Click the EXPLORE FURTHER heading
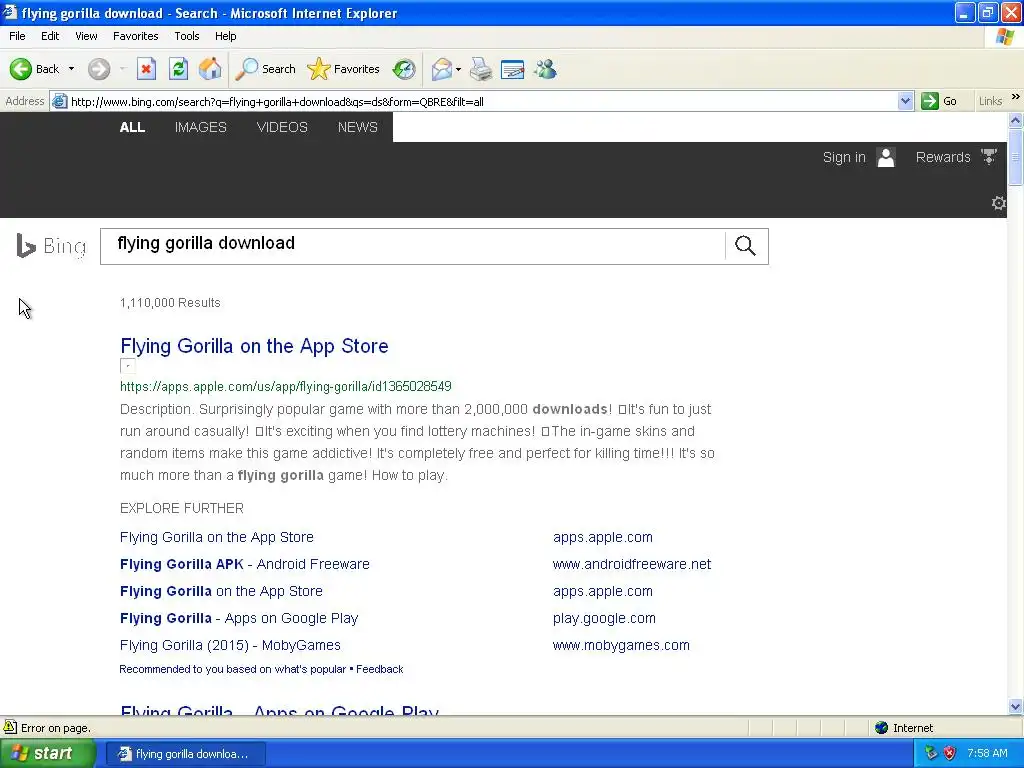 tap(182, 508)
